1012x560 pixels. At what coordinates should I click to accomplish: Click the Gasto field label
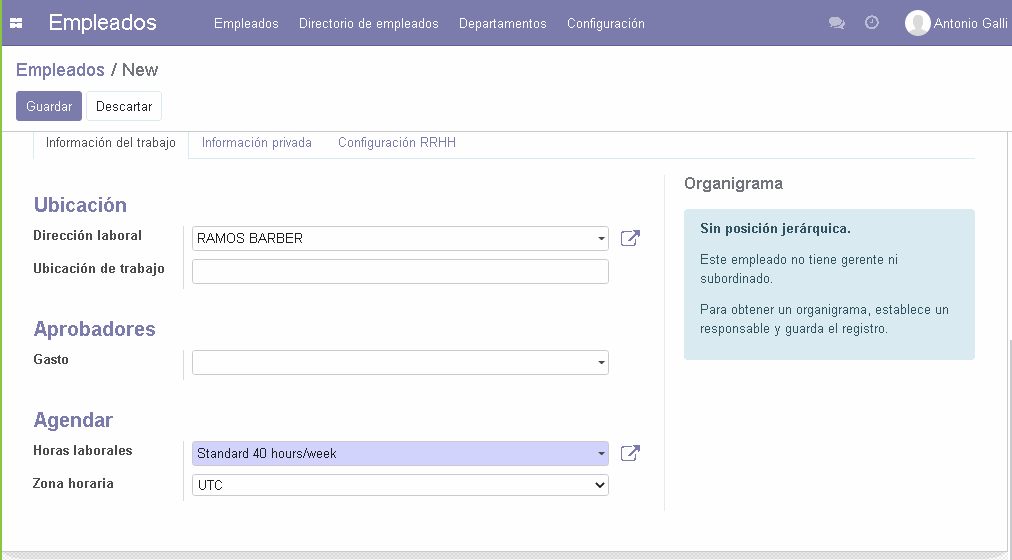point(51,359)
